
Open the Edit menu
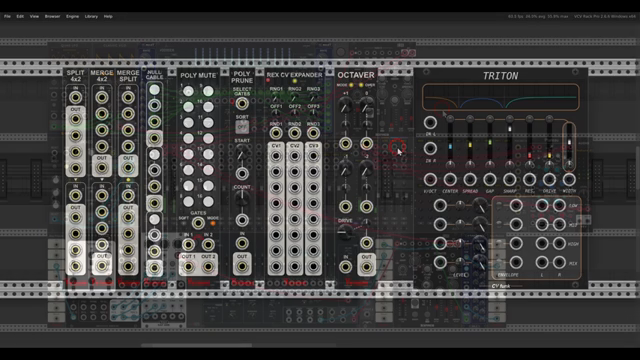tap(20, 16)
